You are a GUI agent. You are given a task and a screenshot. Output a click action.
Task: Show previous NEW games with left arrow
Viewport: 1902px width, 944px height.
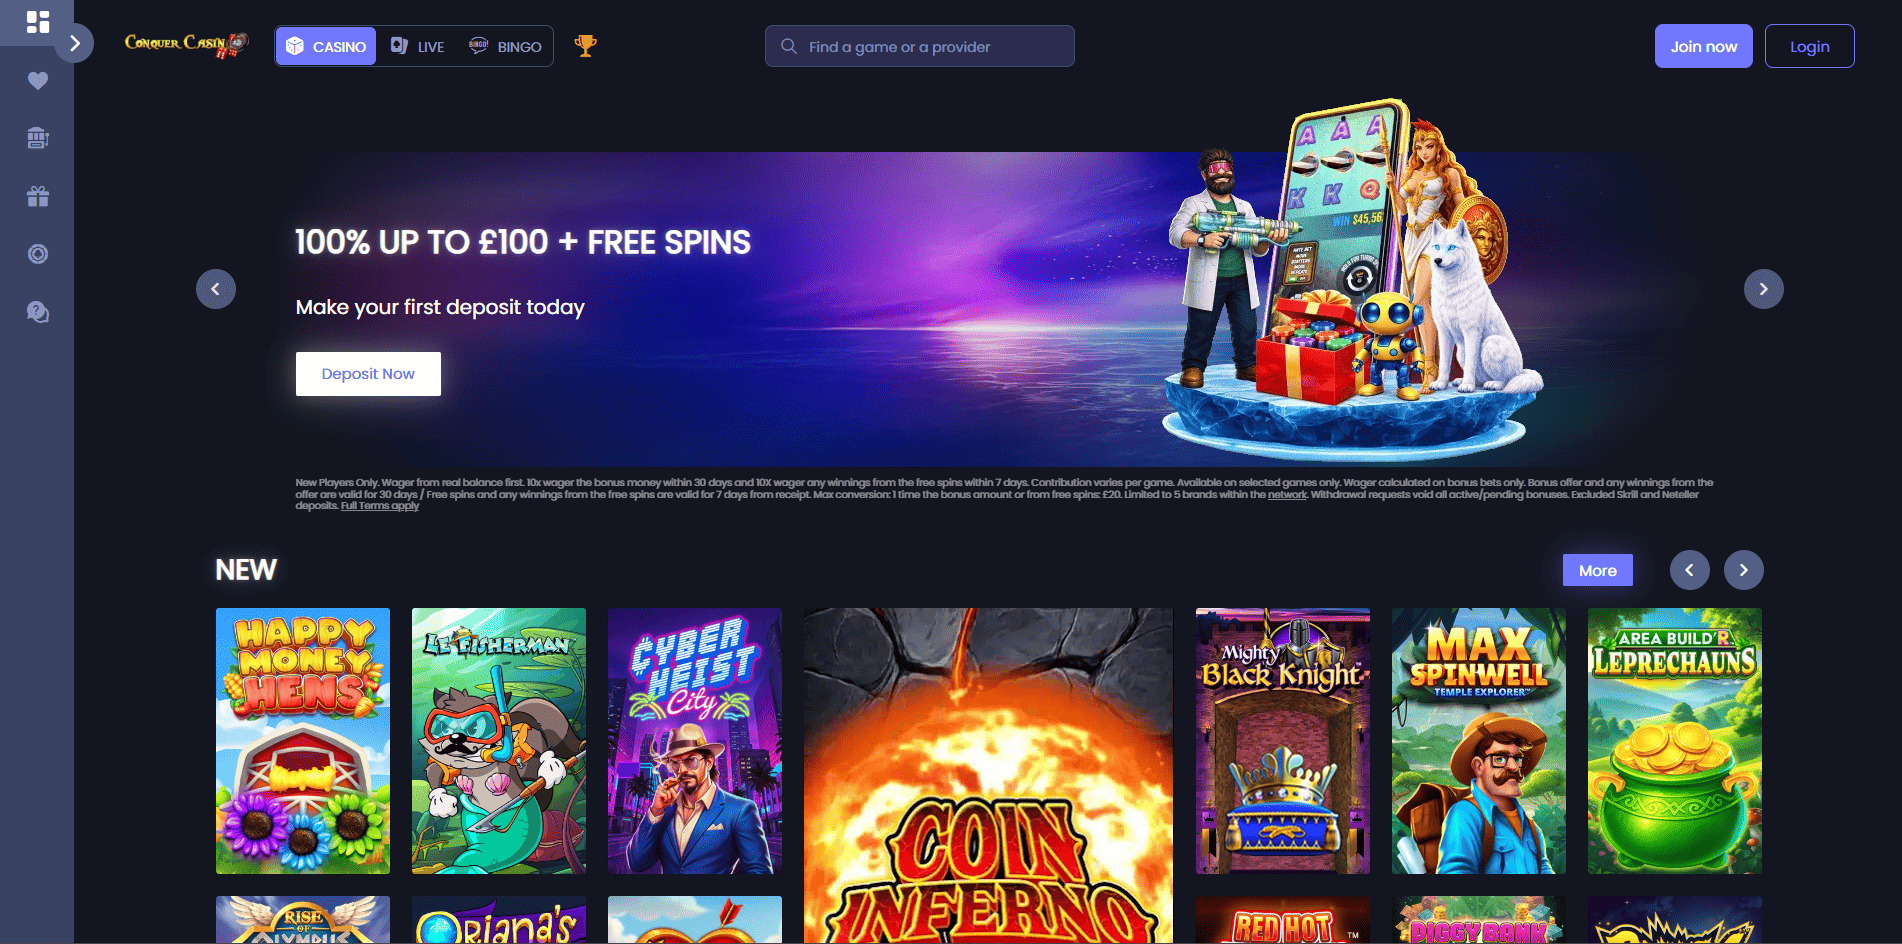tap(1689, 570)
